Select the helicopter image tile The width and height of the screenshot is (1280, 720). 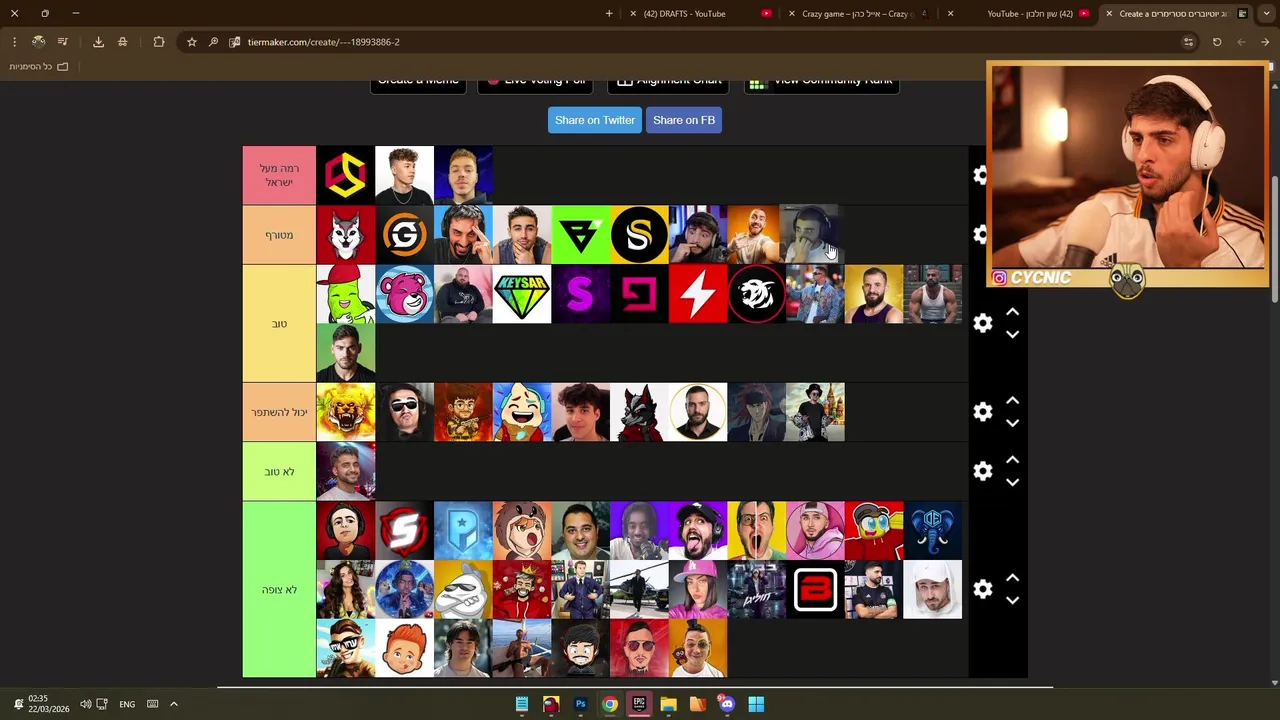[x=639, y=589]
